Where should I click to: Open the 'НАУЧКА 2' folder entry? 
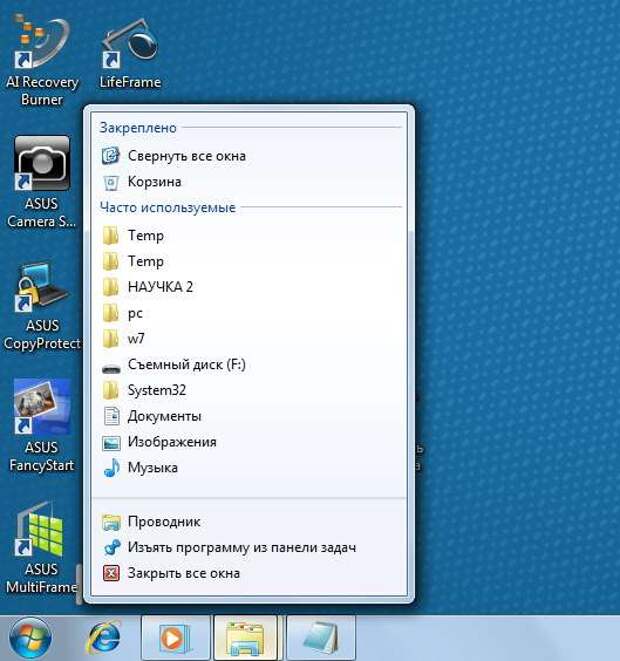pyautogui.click(x=160, y=287)
